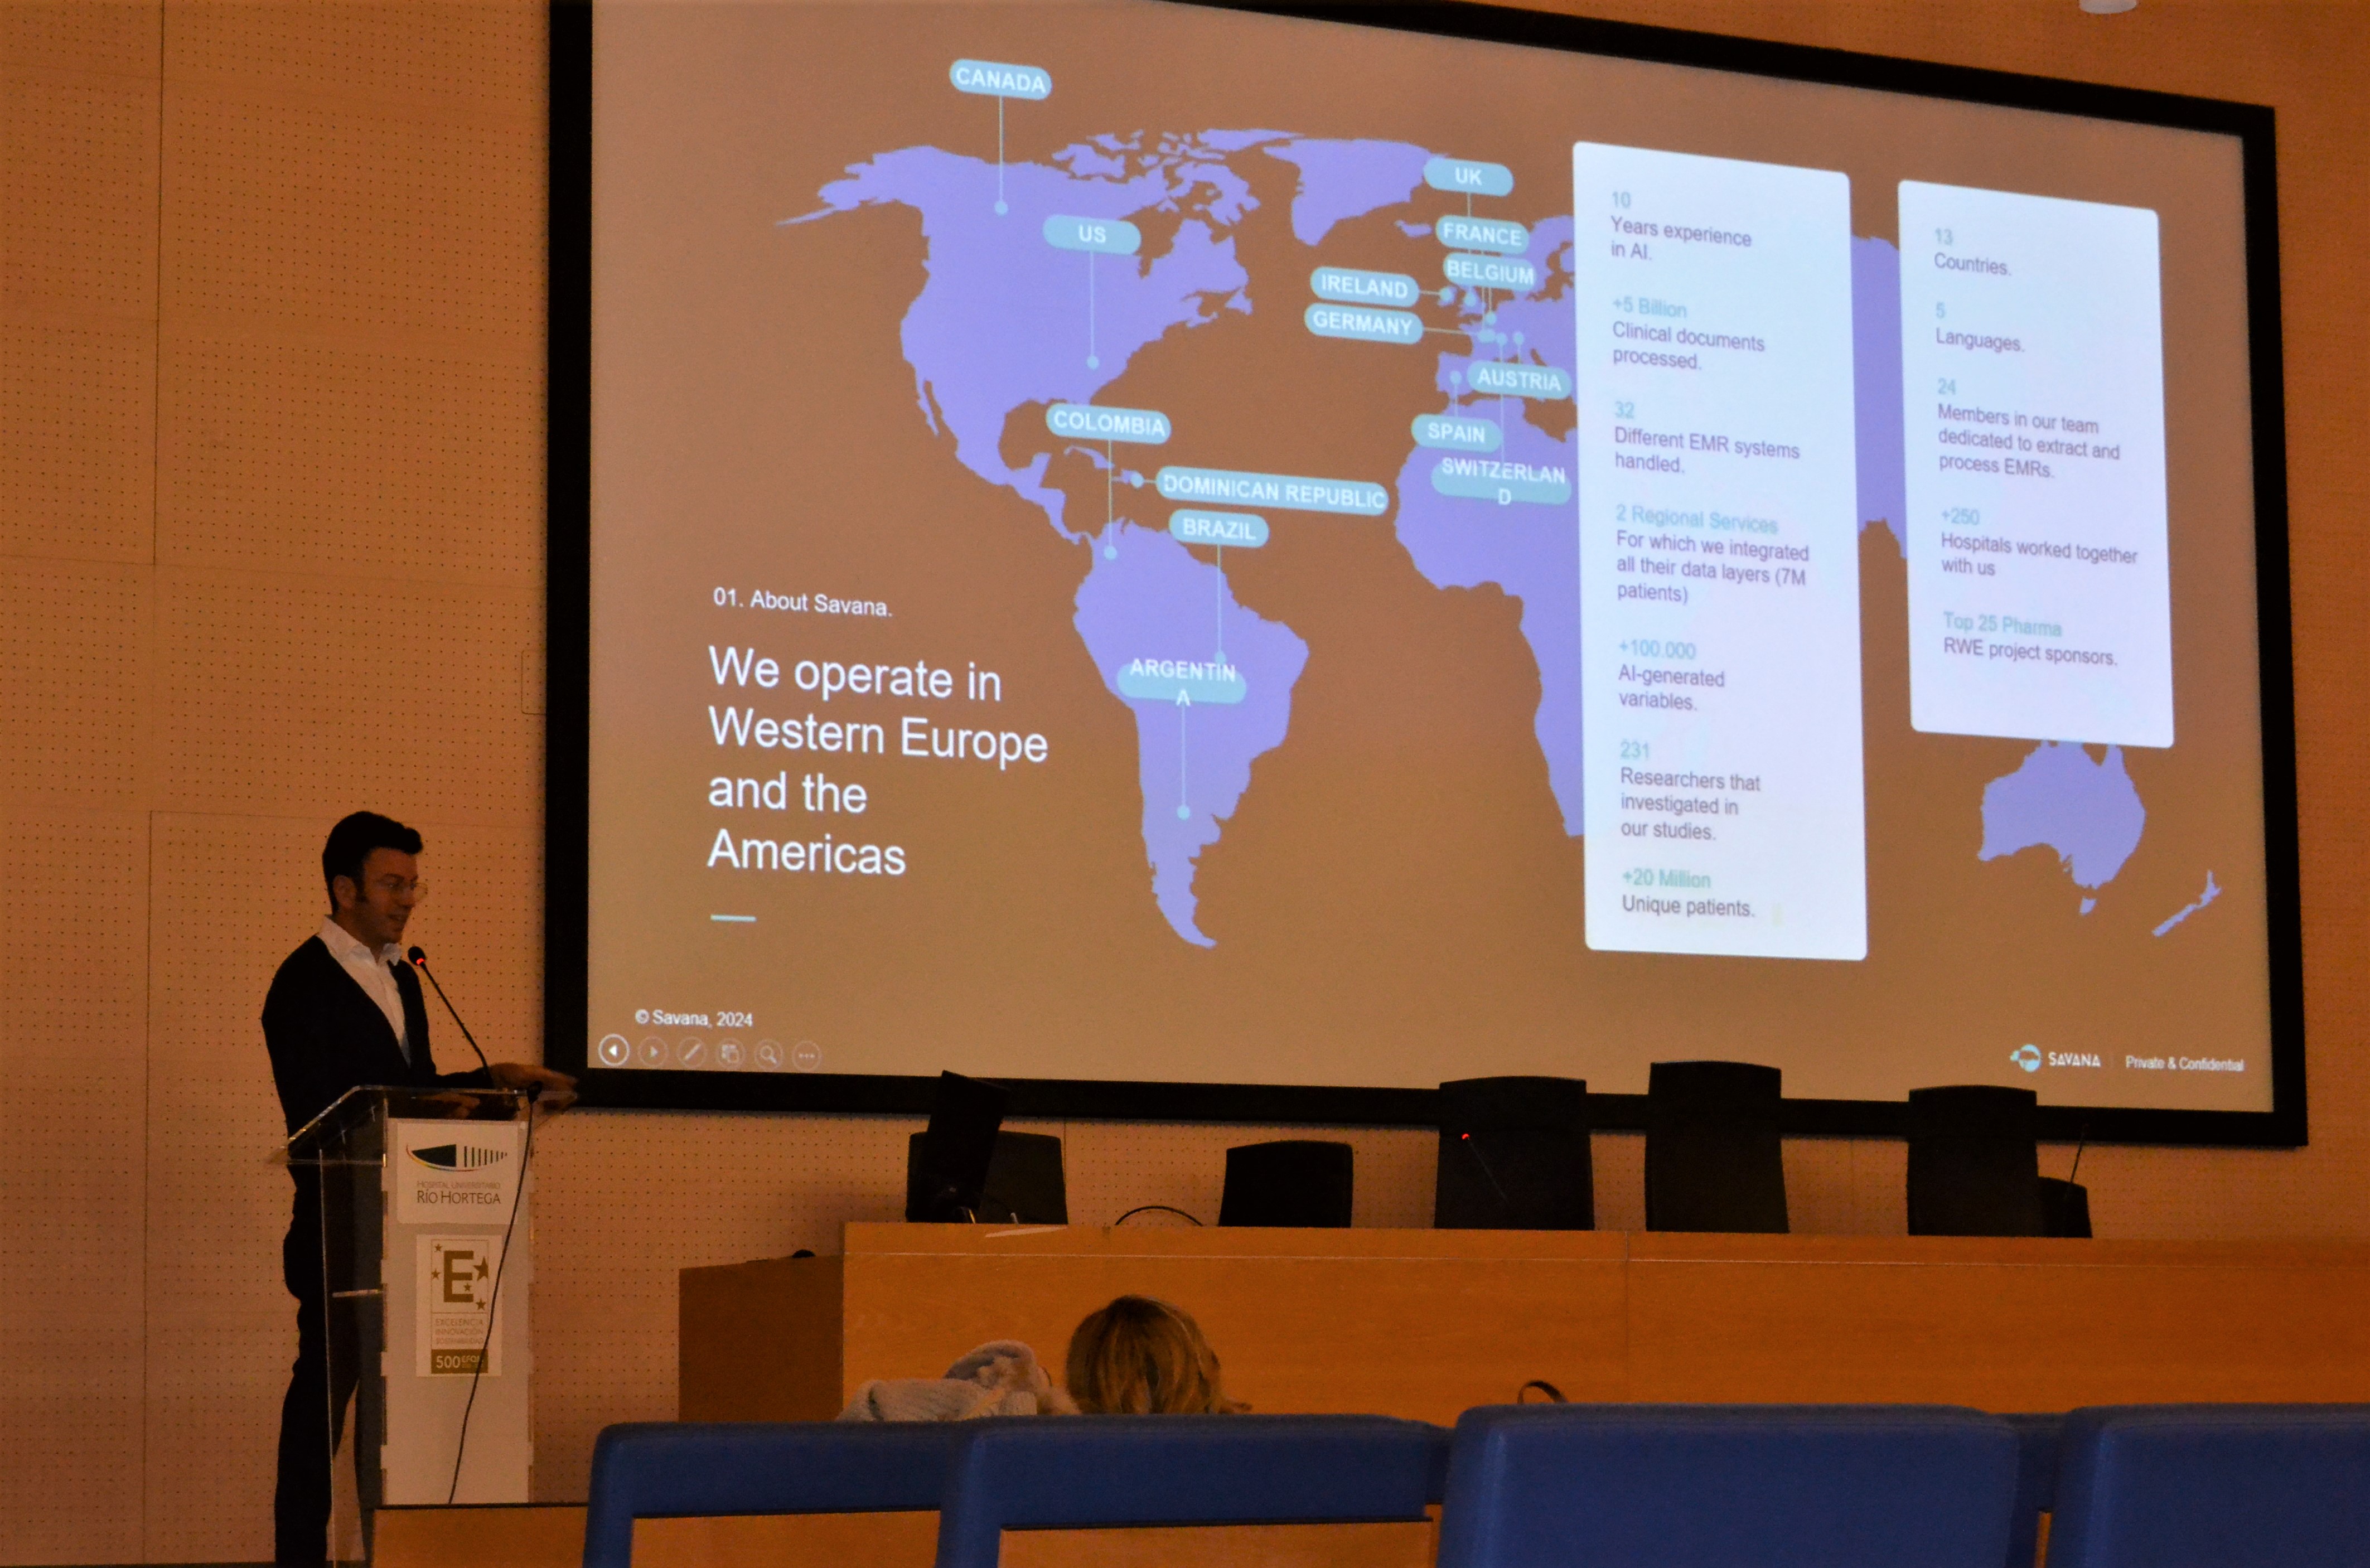Click the Savana logo in slide footer
The height and width of the screenshot is (1568, 2370).
pos(2055,1059)
